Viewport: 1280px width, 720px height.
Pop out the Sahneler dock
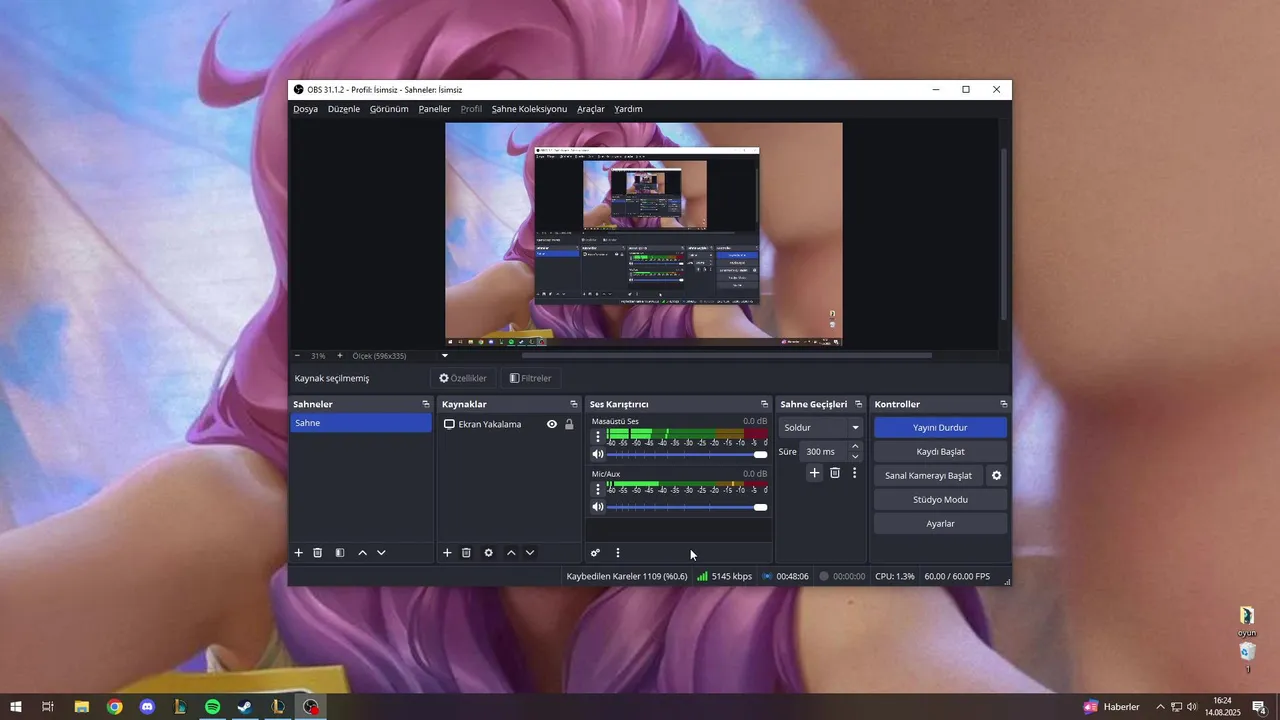tap(426, 404)
